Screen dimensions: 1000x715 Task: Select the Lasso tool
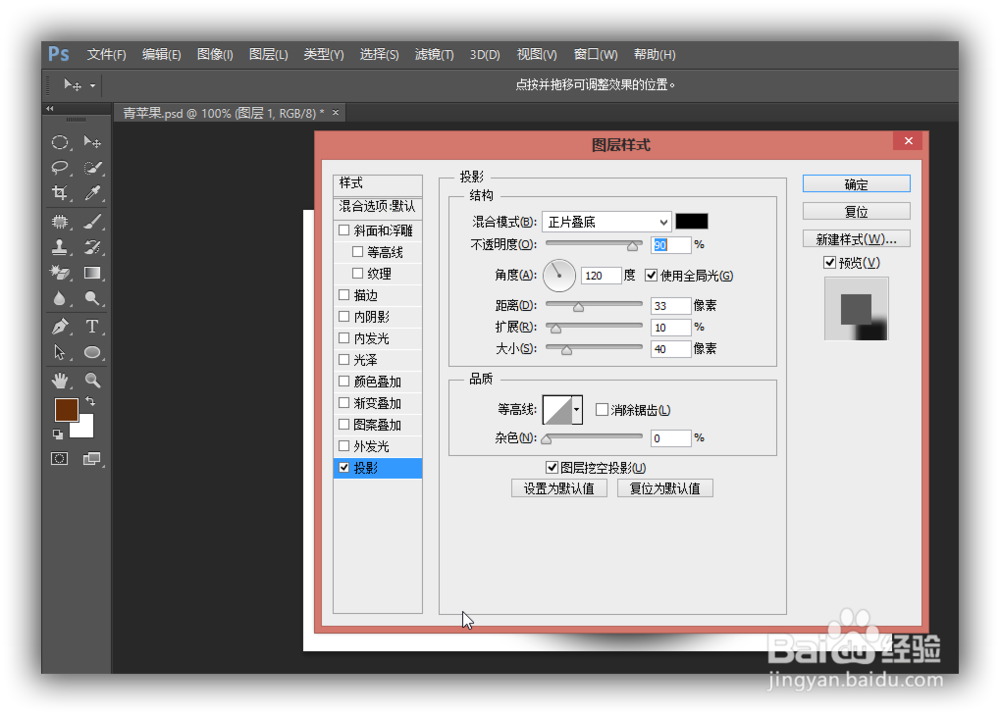61,164
